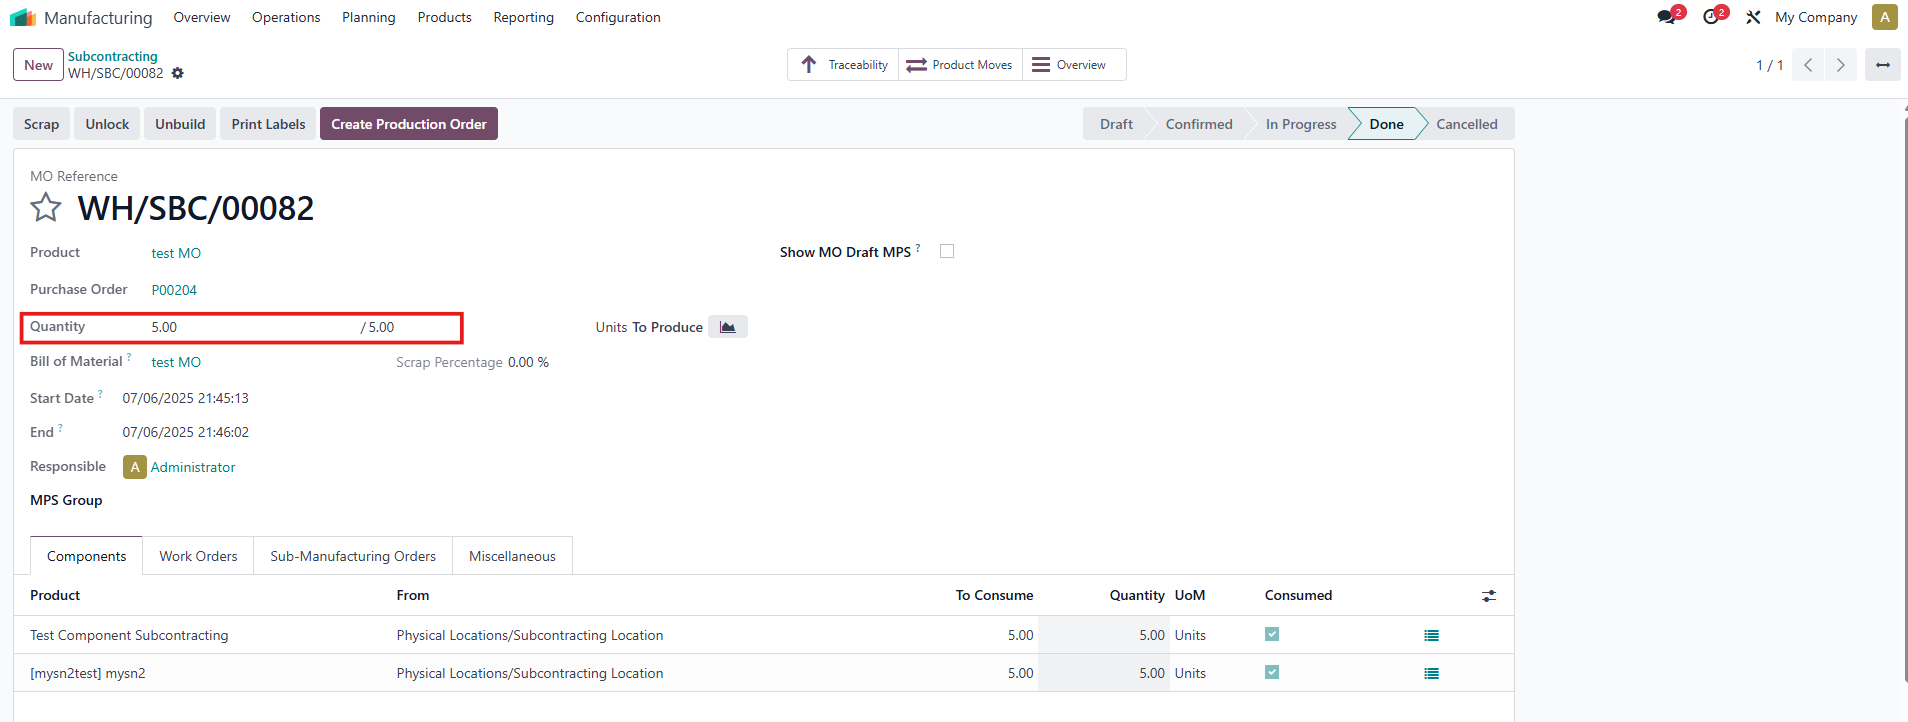Open the column options adjuster in components table
This screenshot has height=722, width=1908.
1489,596
